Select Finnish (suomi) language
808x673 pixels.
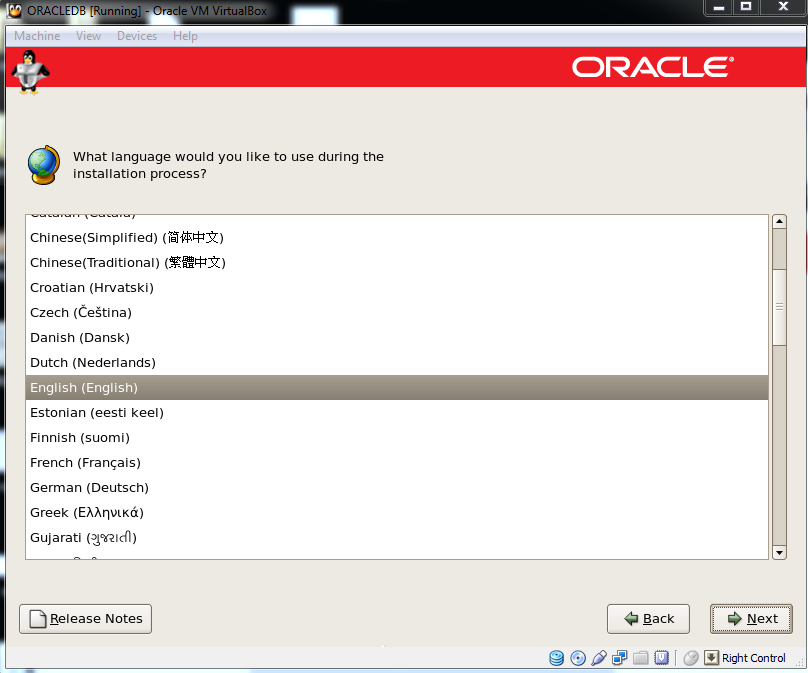[x=397, y=438]
